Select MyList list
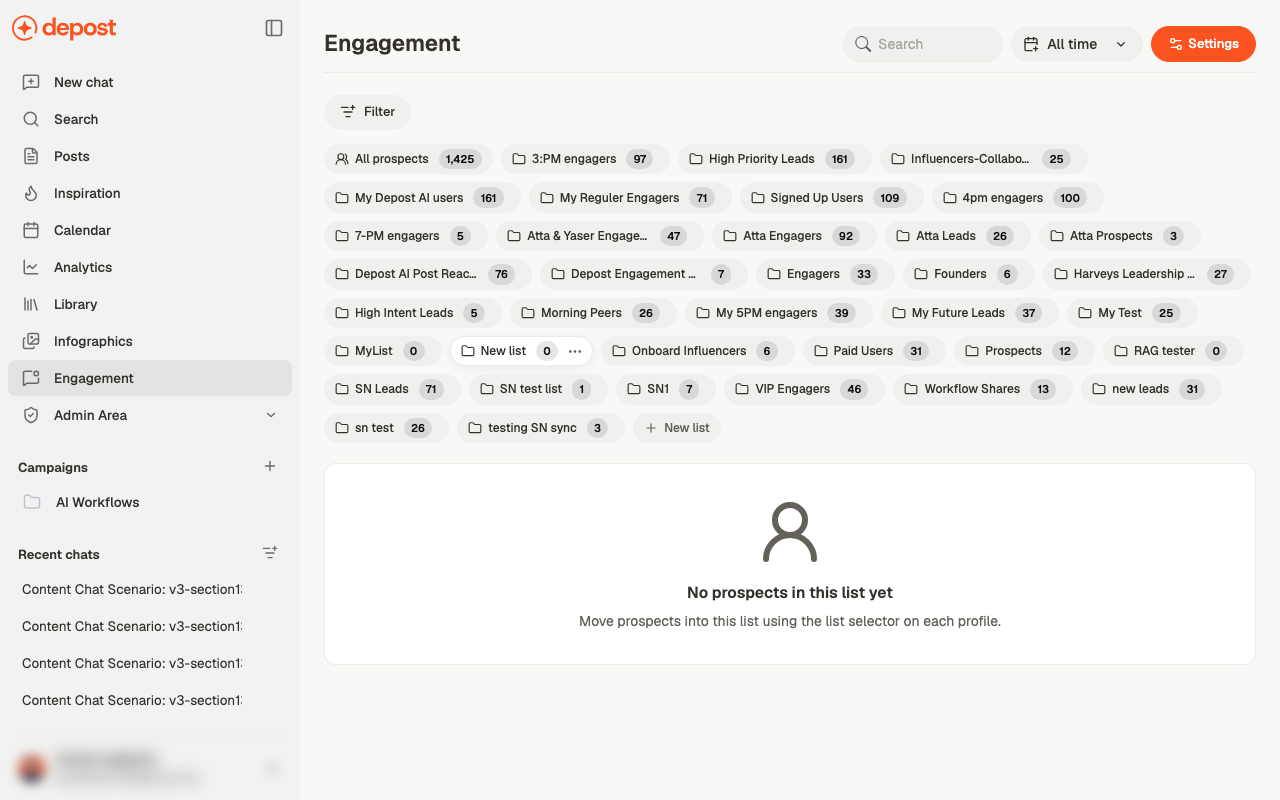 [383, 351]
